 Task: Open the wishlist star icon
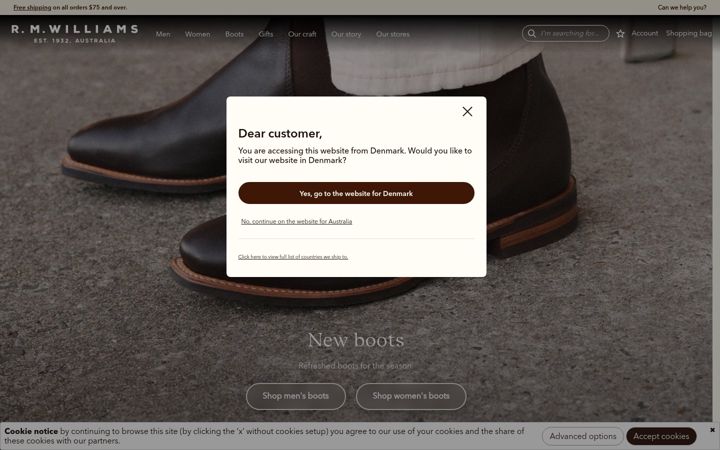[x=620, y=34]
